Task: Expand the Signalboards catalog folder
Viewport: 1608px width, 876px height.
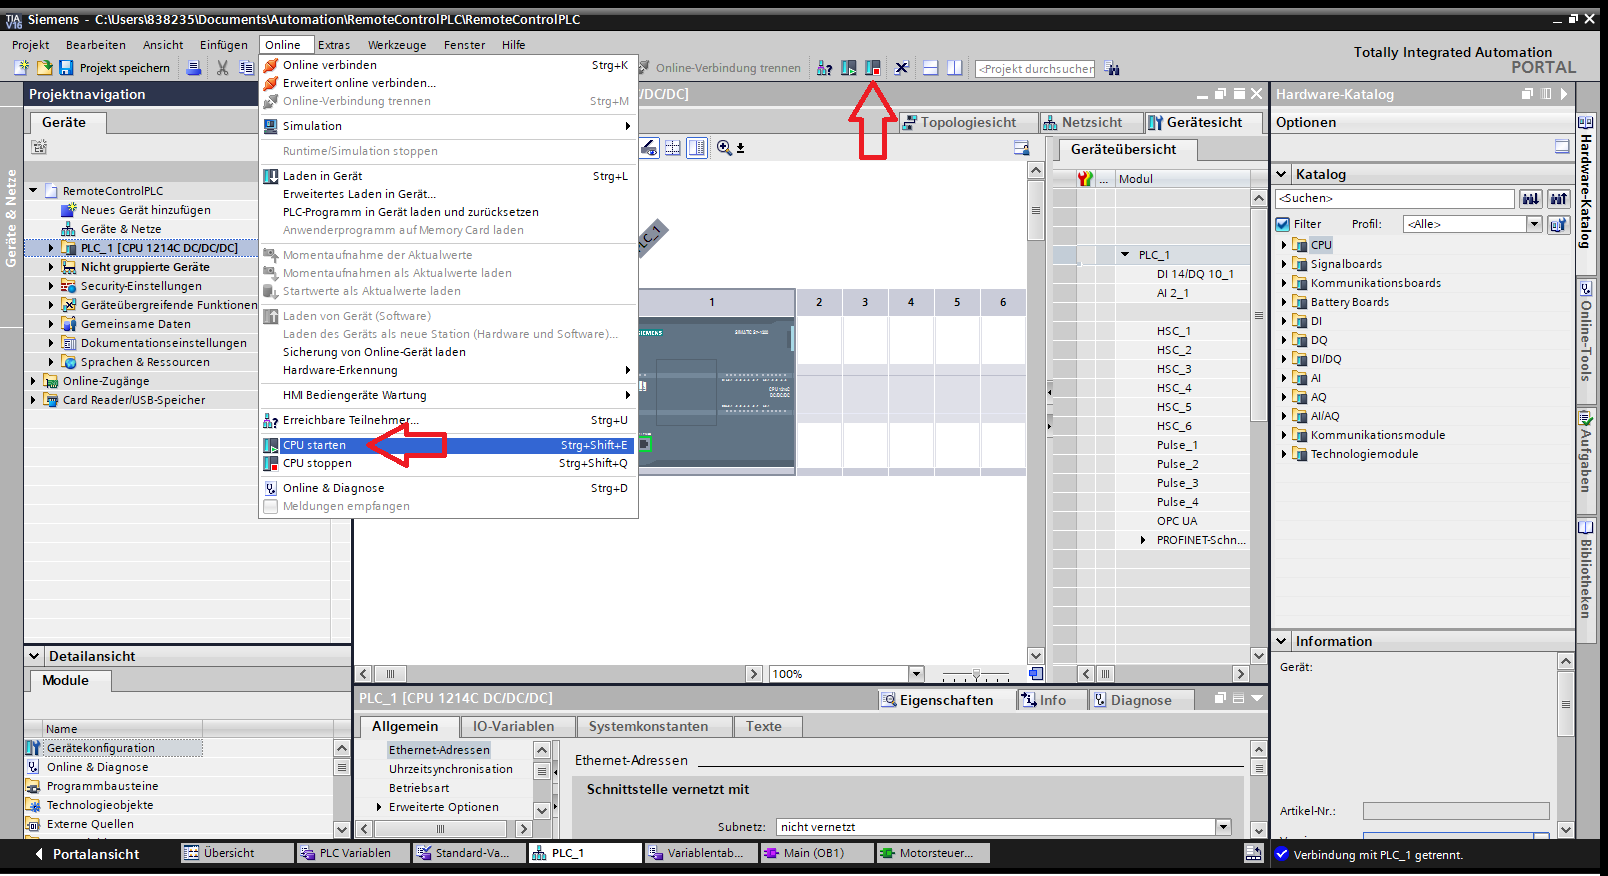Action: tap(1284, 264)
